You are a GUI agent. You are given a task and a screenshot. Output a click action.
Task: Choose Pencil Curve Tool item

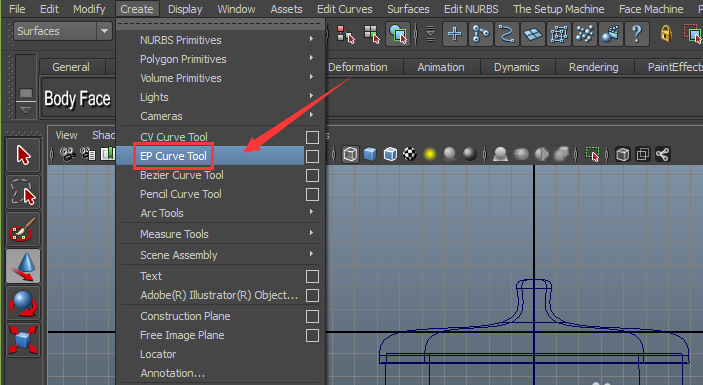pyautogui.click(x=181, y=194)
